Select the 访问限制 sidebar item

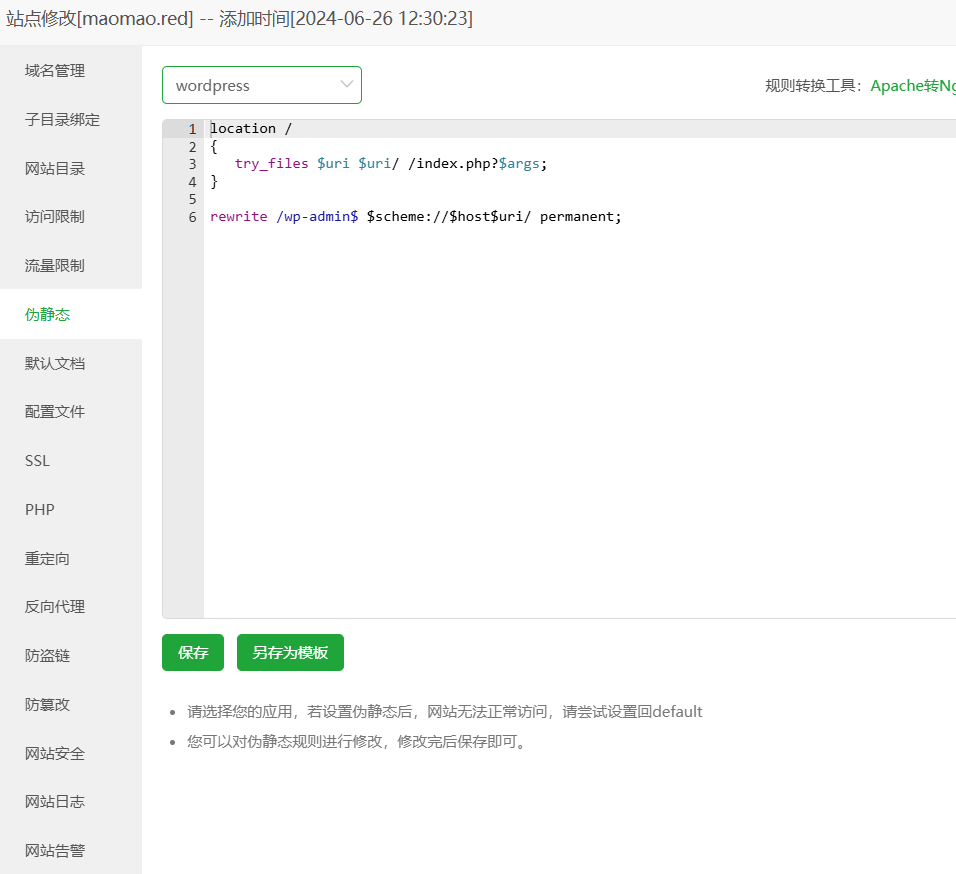71,217
